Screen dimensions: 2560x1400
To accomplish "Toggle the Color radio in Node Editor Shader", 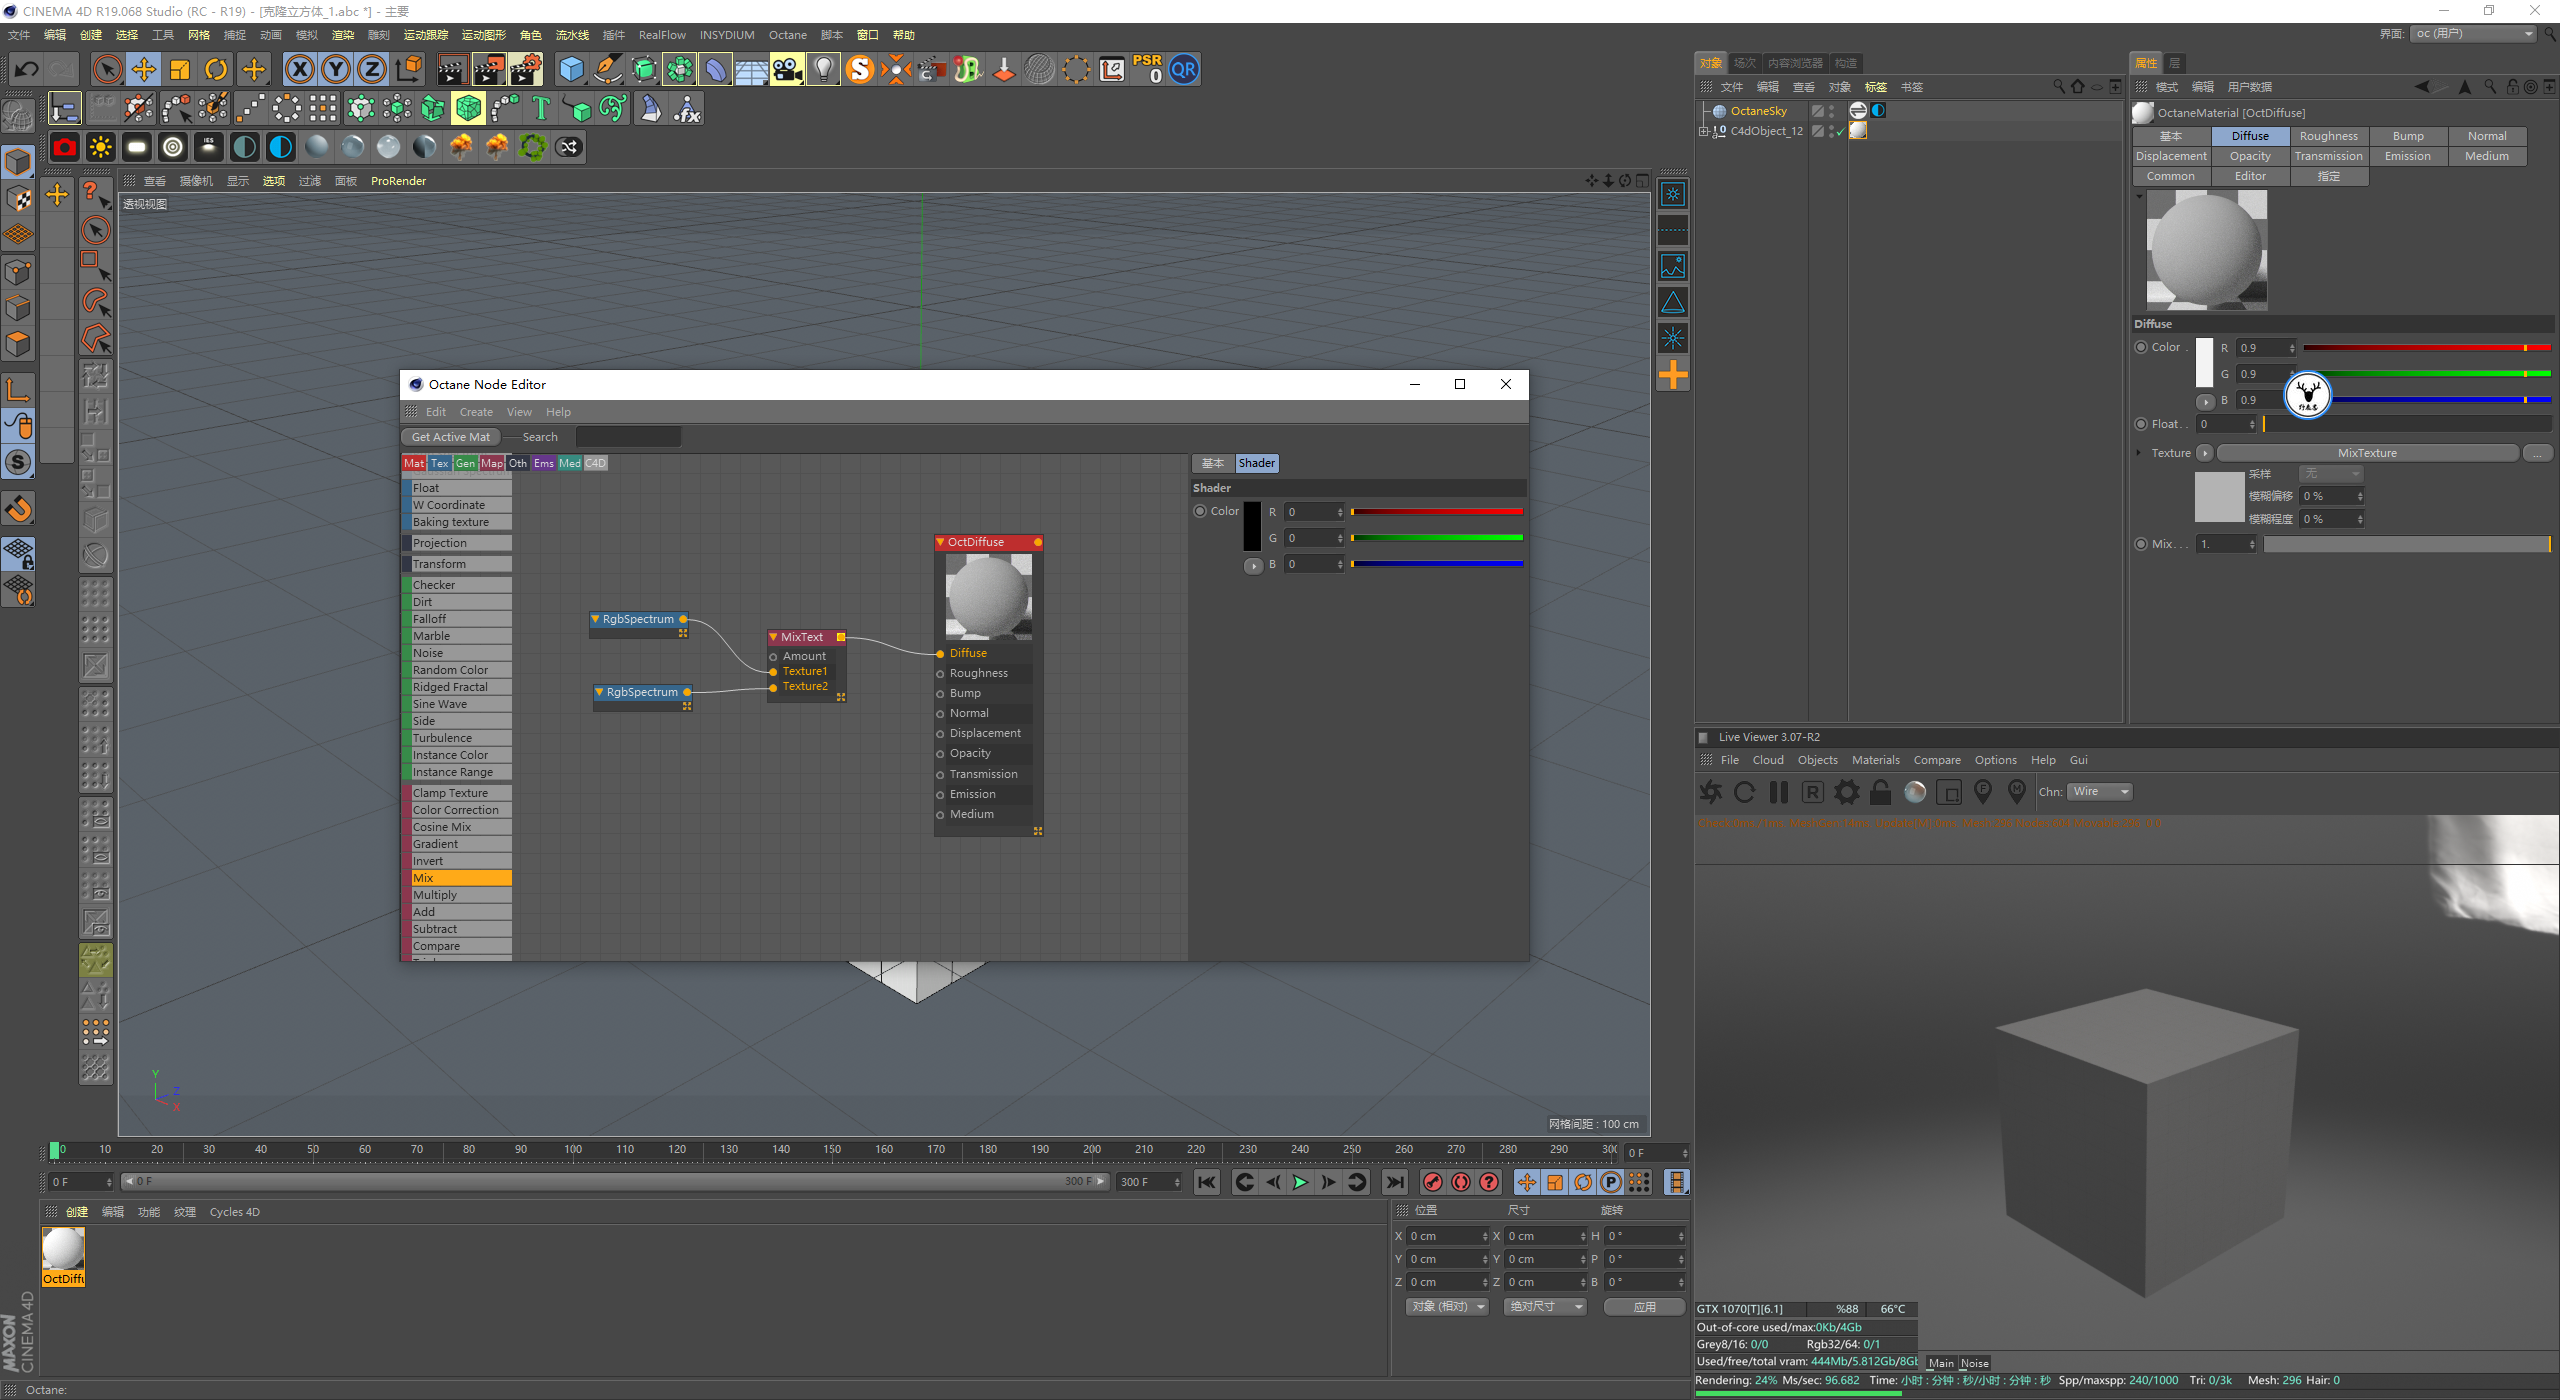I will coord(1200,511).
